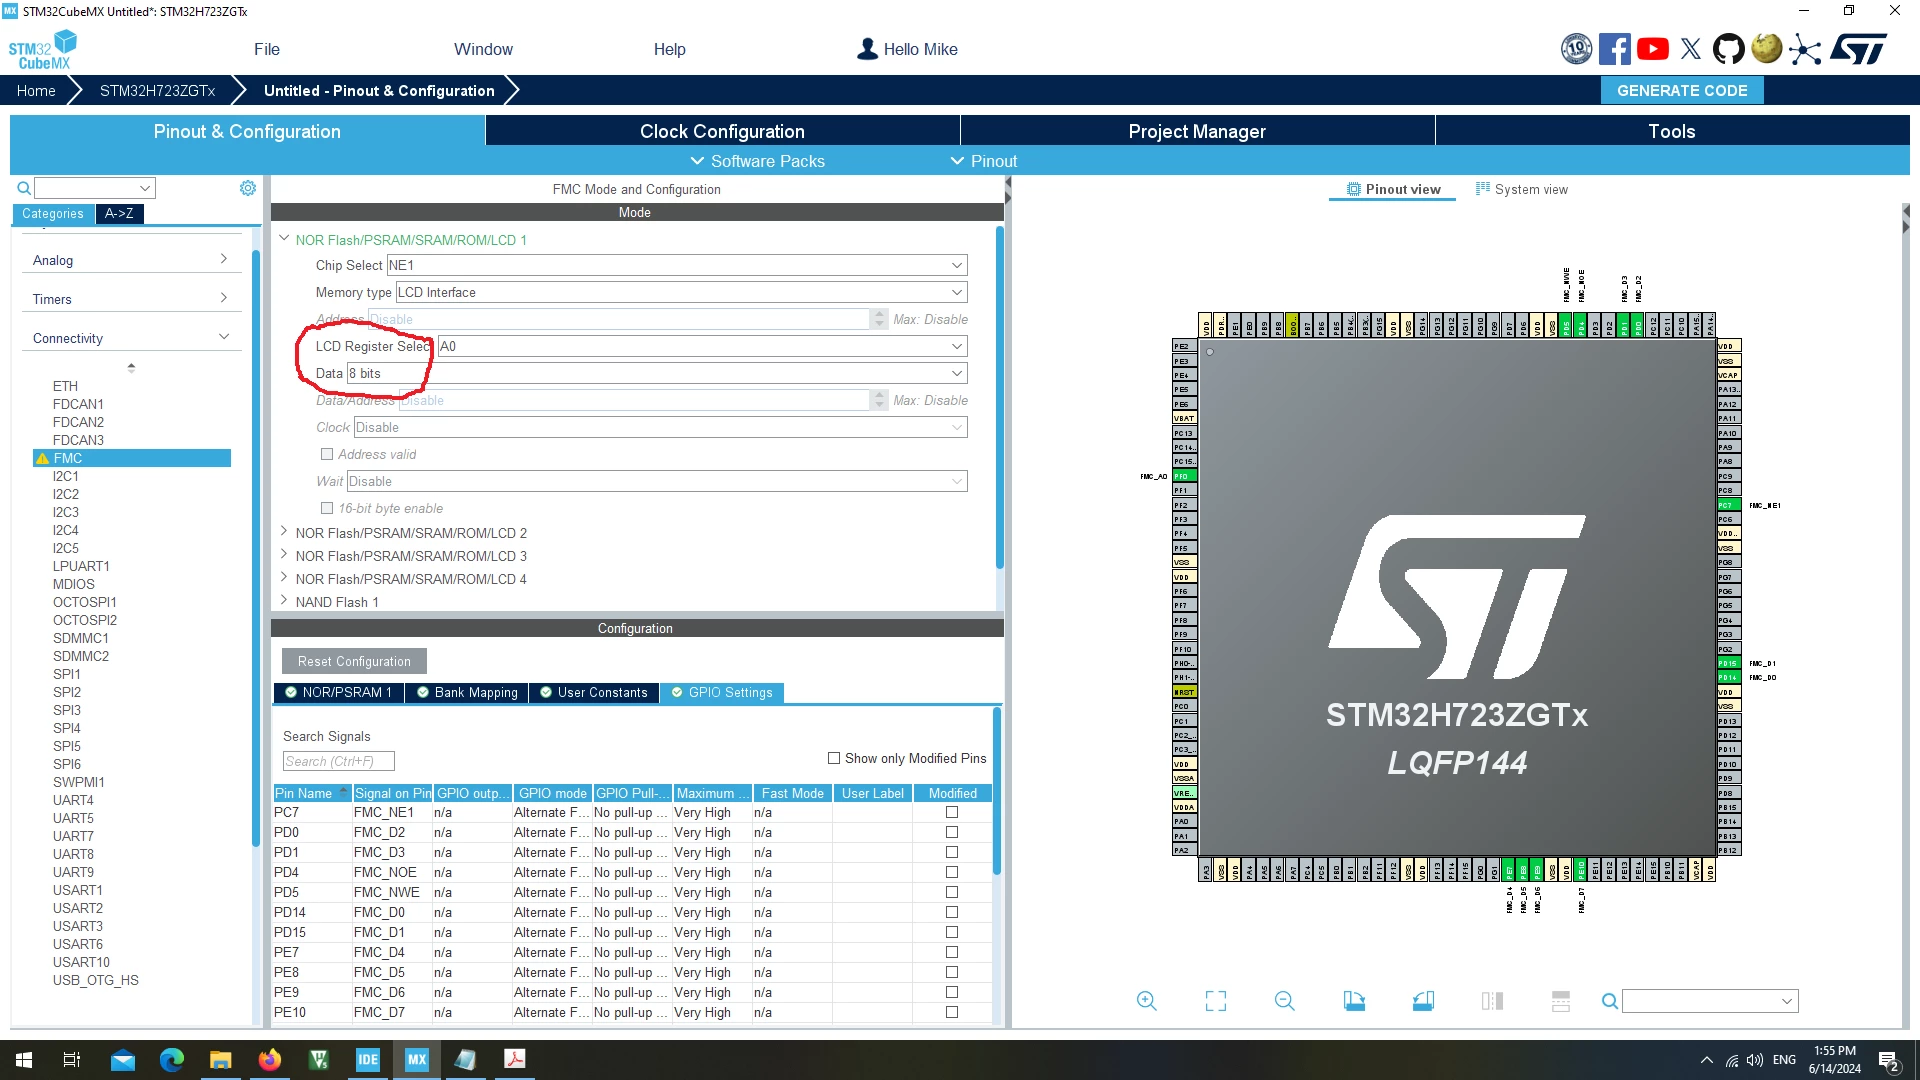The image size is (1920, 1080).
Task: Click the GENERATE CODE button
Action: coord(1682,90)
